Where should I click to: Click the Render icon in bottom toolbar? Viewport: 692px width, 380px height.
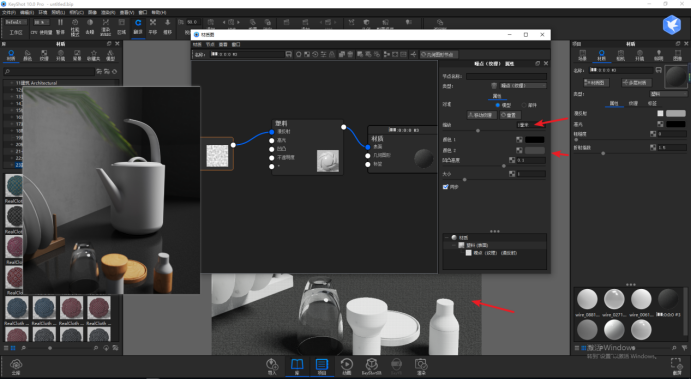[421, 365]
